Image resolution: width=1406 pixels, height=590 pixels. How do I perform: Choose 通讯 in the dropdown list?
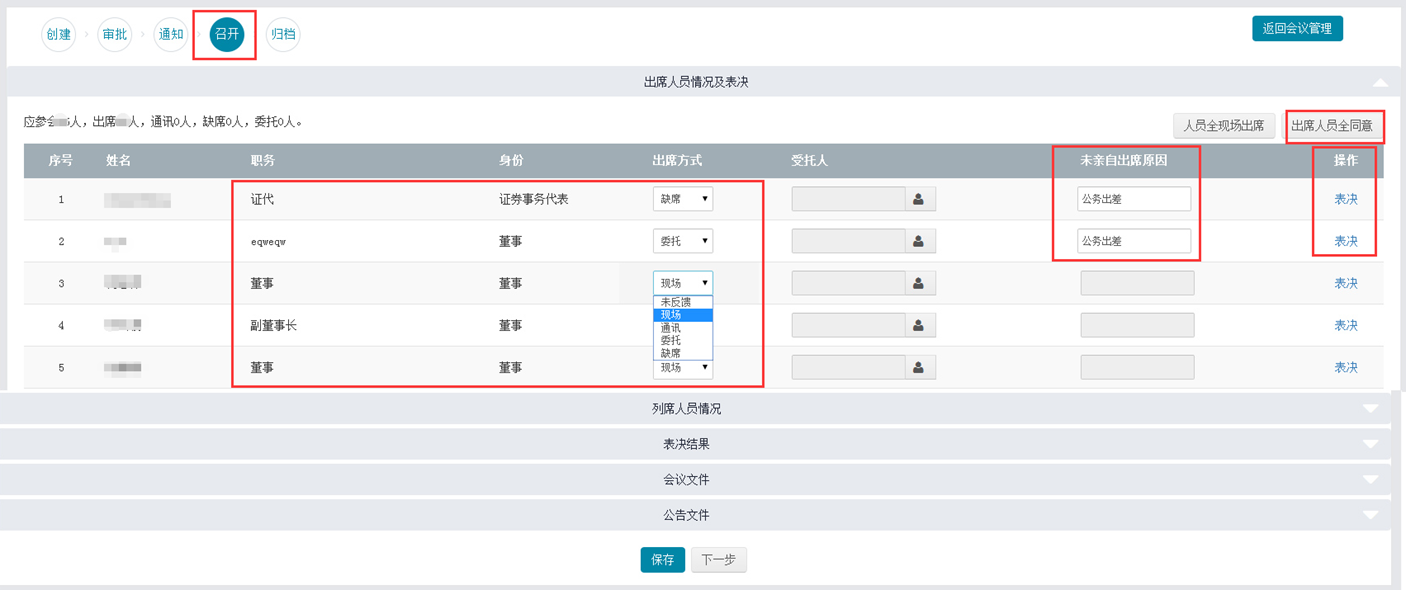coord(683,328)
